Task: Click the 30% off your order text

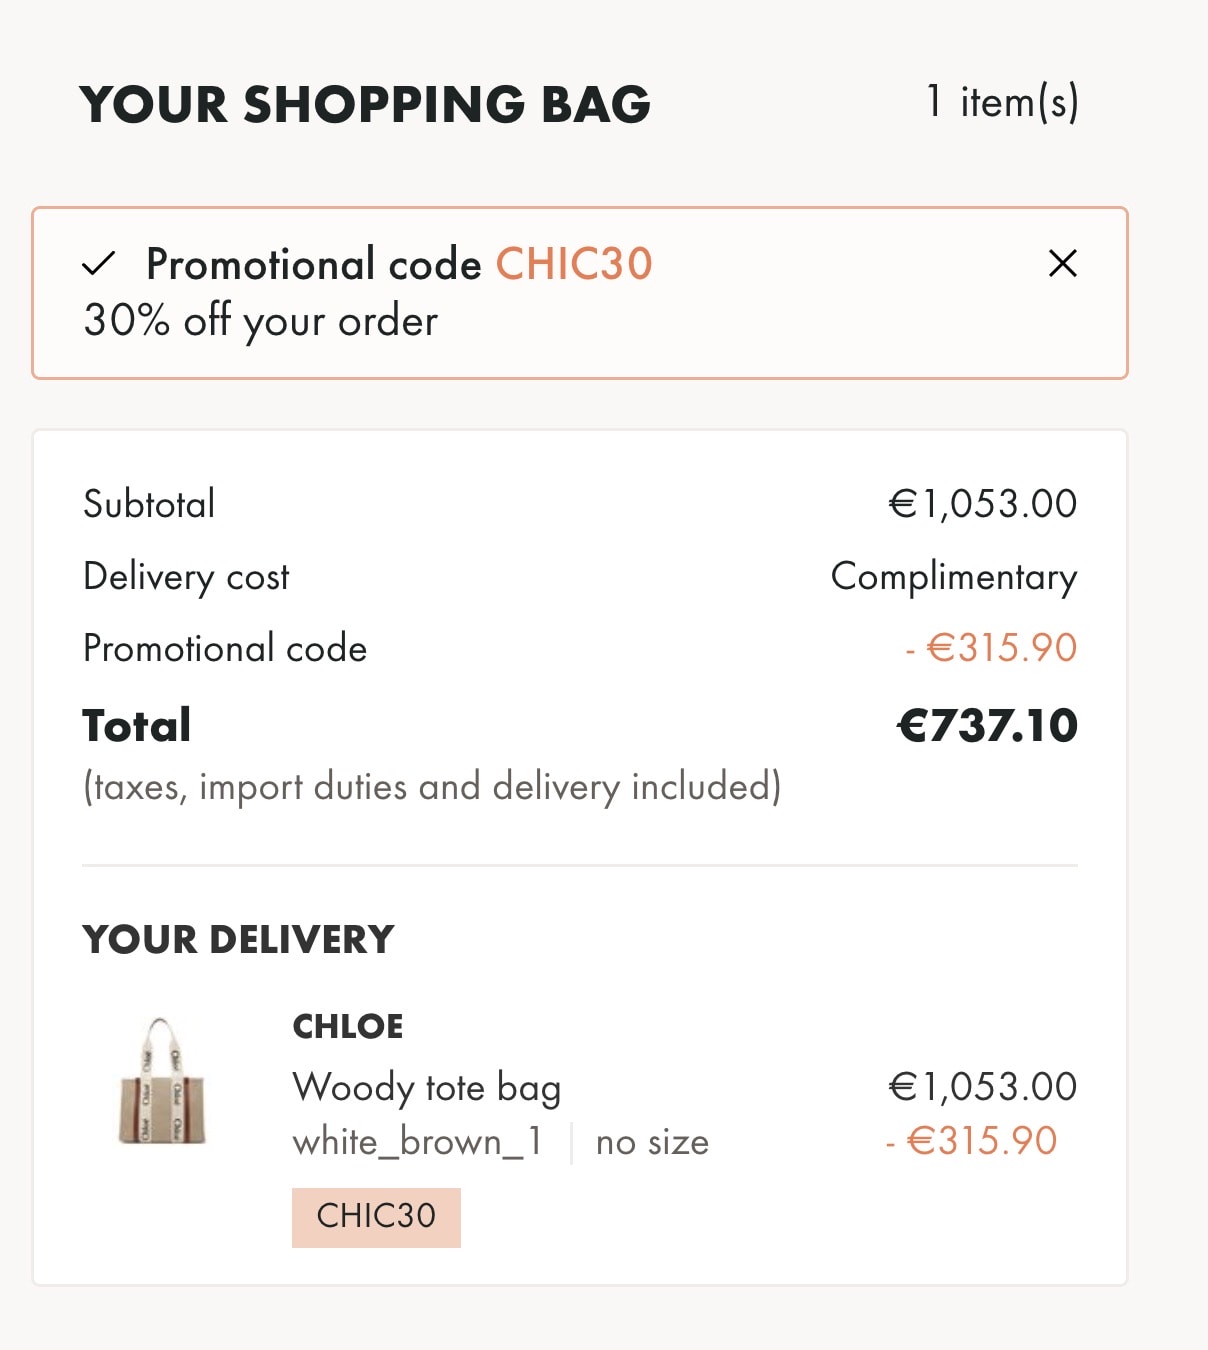Action: pyautogui.click(x=261, y=321)
